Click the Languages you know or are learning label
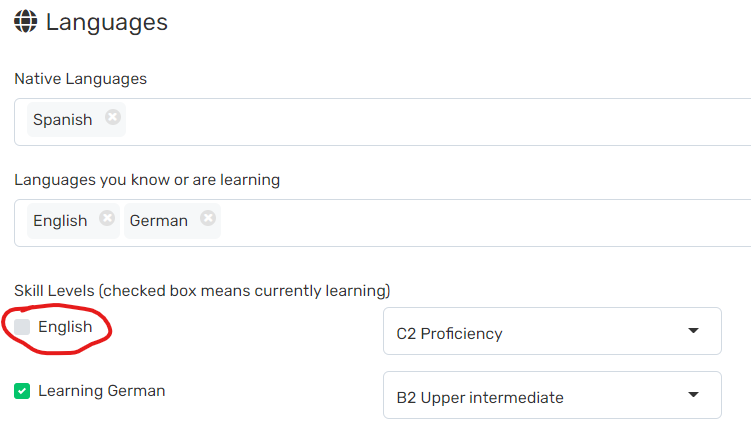Viewport: 751px width, 437px height. coord(146,180)
